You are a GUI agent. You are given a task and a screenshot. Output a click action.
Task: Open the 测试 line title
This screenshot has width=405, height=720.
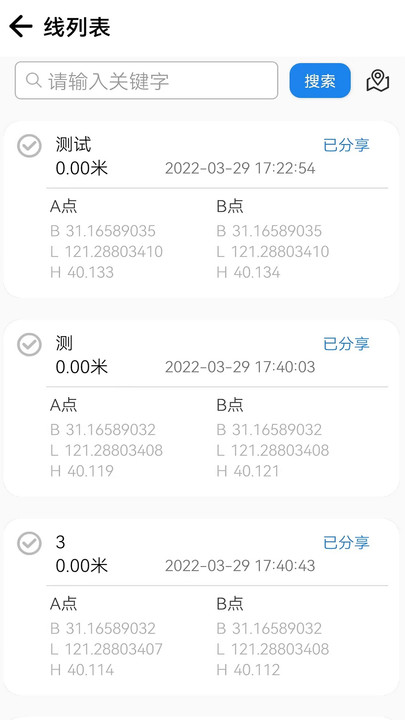(73, 145)
